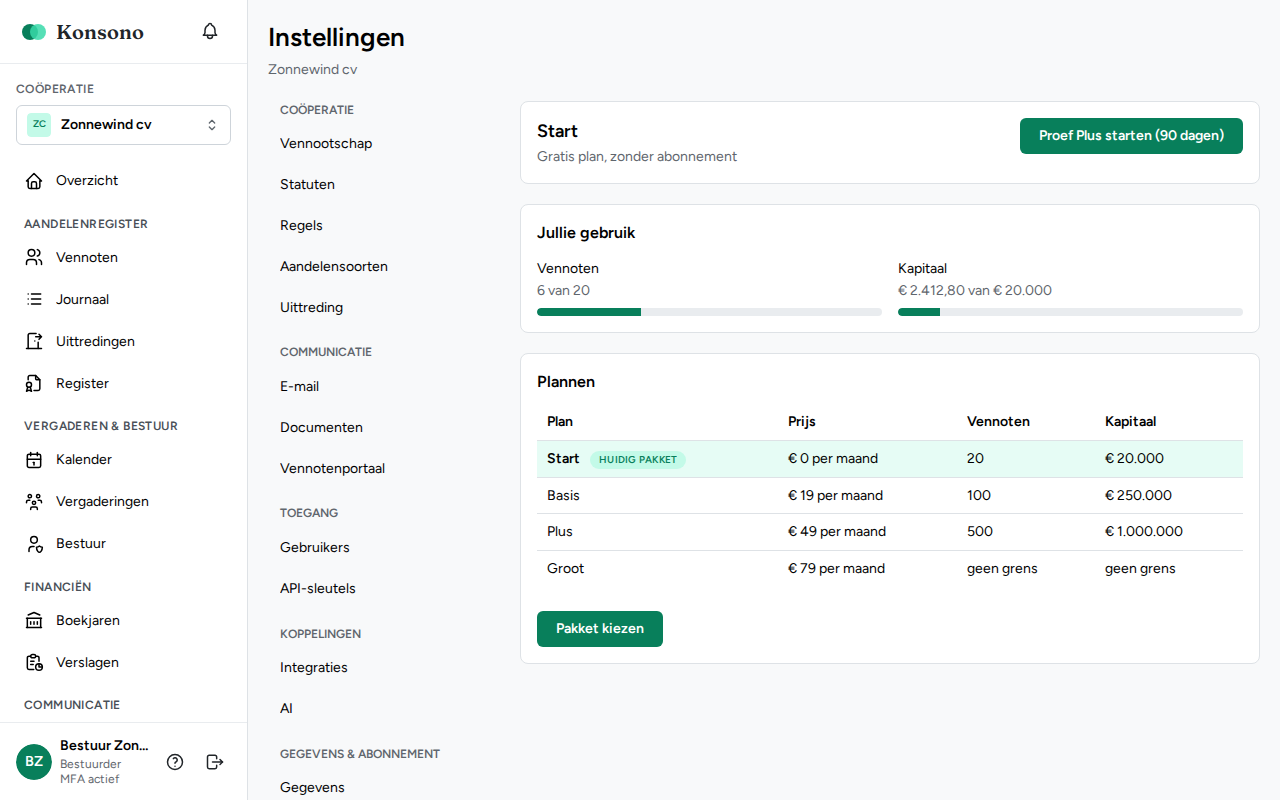
Task: Open Gebruikers settings section
Action: click(x=314, y=548)
